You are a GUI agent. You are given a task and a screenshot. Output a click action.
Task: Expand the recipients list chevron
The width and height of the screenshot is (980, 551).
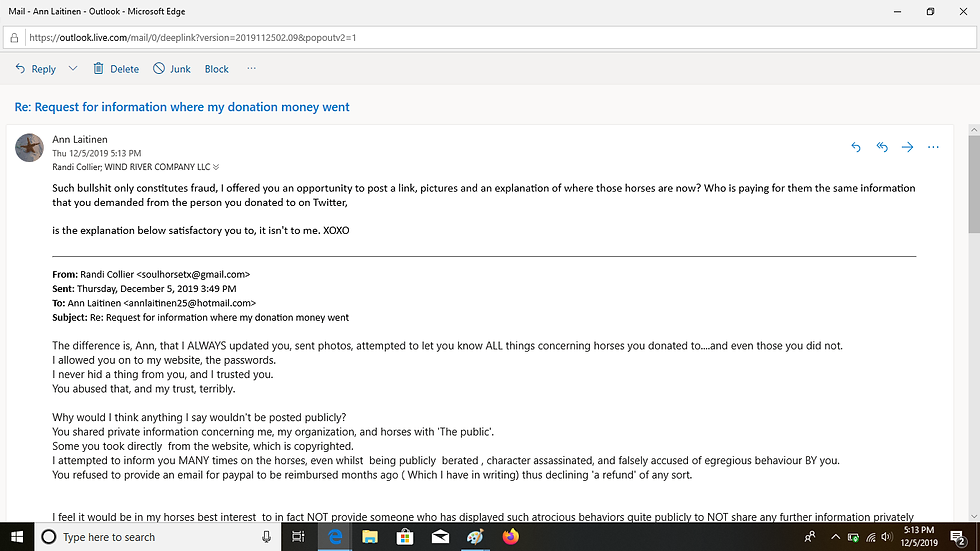tap(216, 167)
